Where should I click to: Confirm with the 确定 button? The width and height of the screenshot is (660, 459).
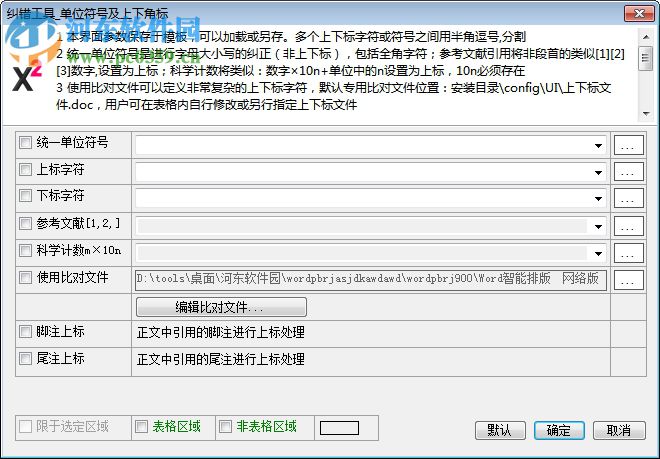559,430
